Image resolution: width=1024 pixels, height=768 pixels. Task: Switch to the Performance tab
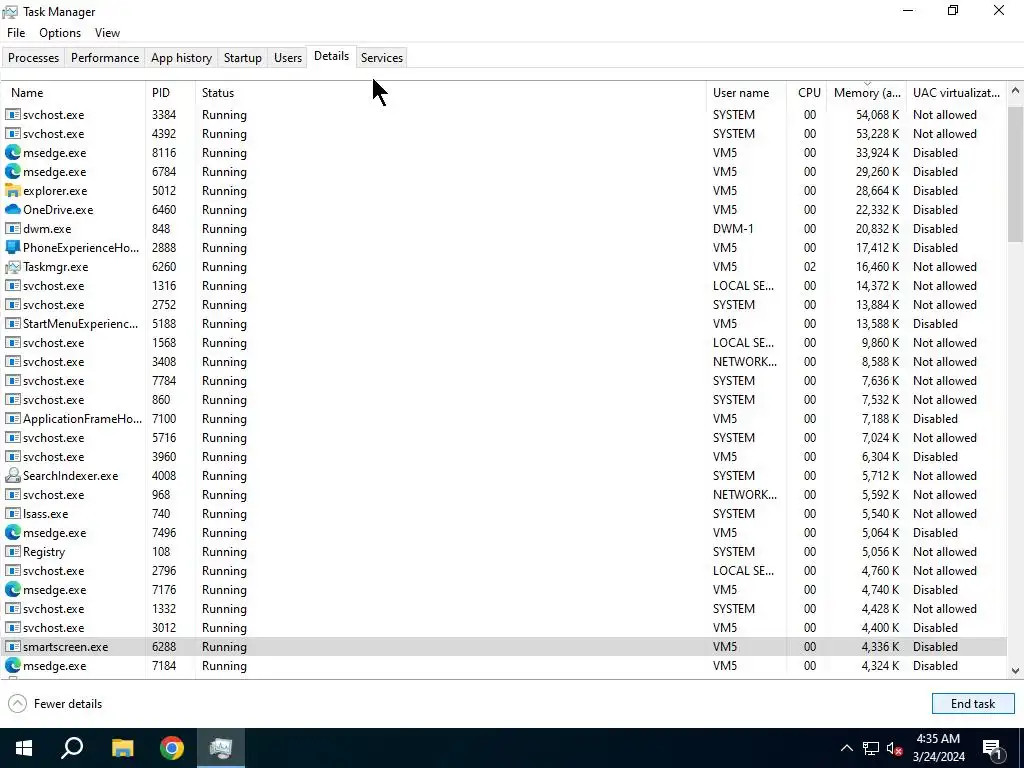click(x=105, y=57)
